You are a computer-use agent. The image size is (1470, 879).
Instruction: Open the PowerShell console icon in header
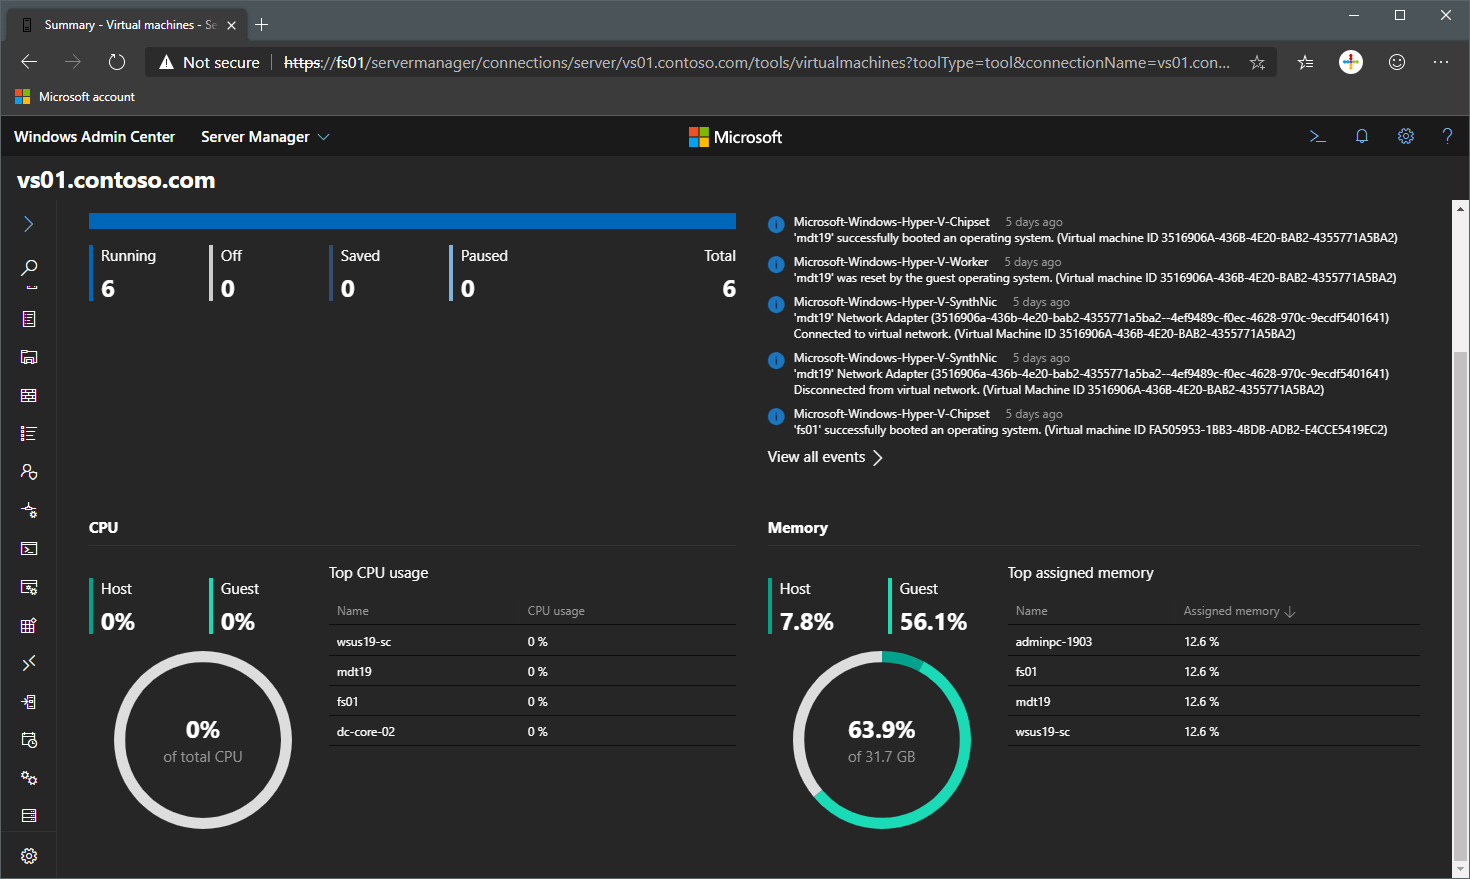(1317, 137)
